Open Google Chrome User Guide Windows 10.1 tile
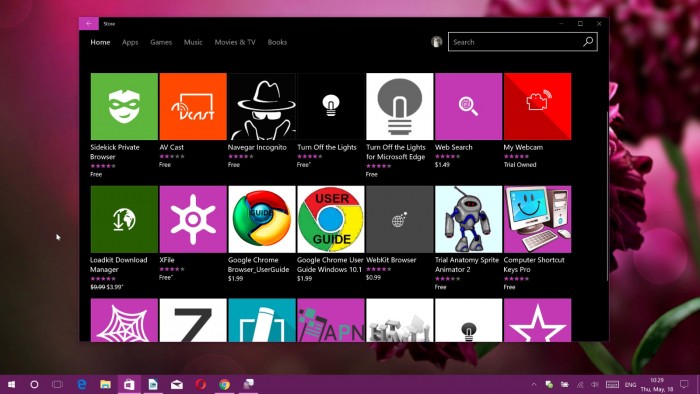Screen dimensions: 700x394 tap(330, 219)
